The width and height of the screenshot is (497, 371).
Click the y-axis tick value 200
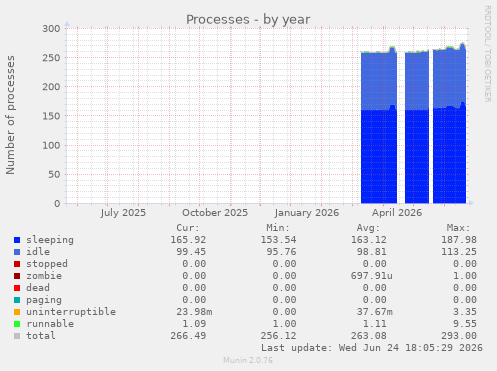click(x=51, y=87)
